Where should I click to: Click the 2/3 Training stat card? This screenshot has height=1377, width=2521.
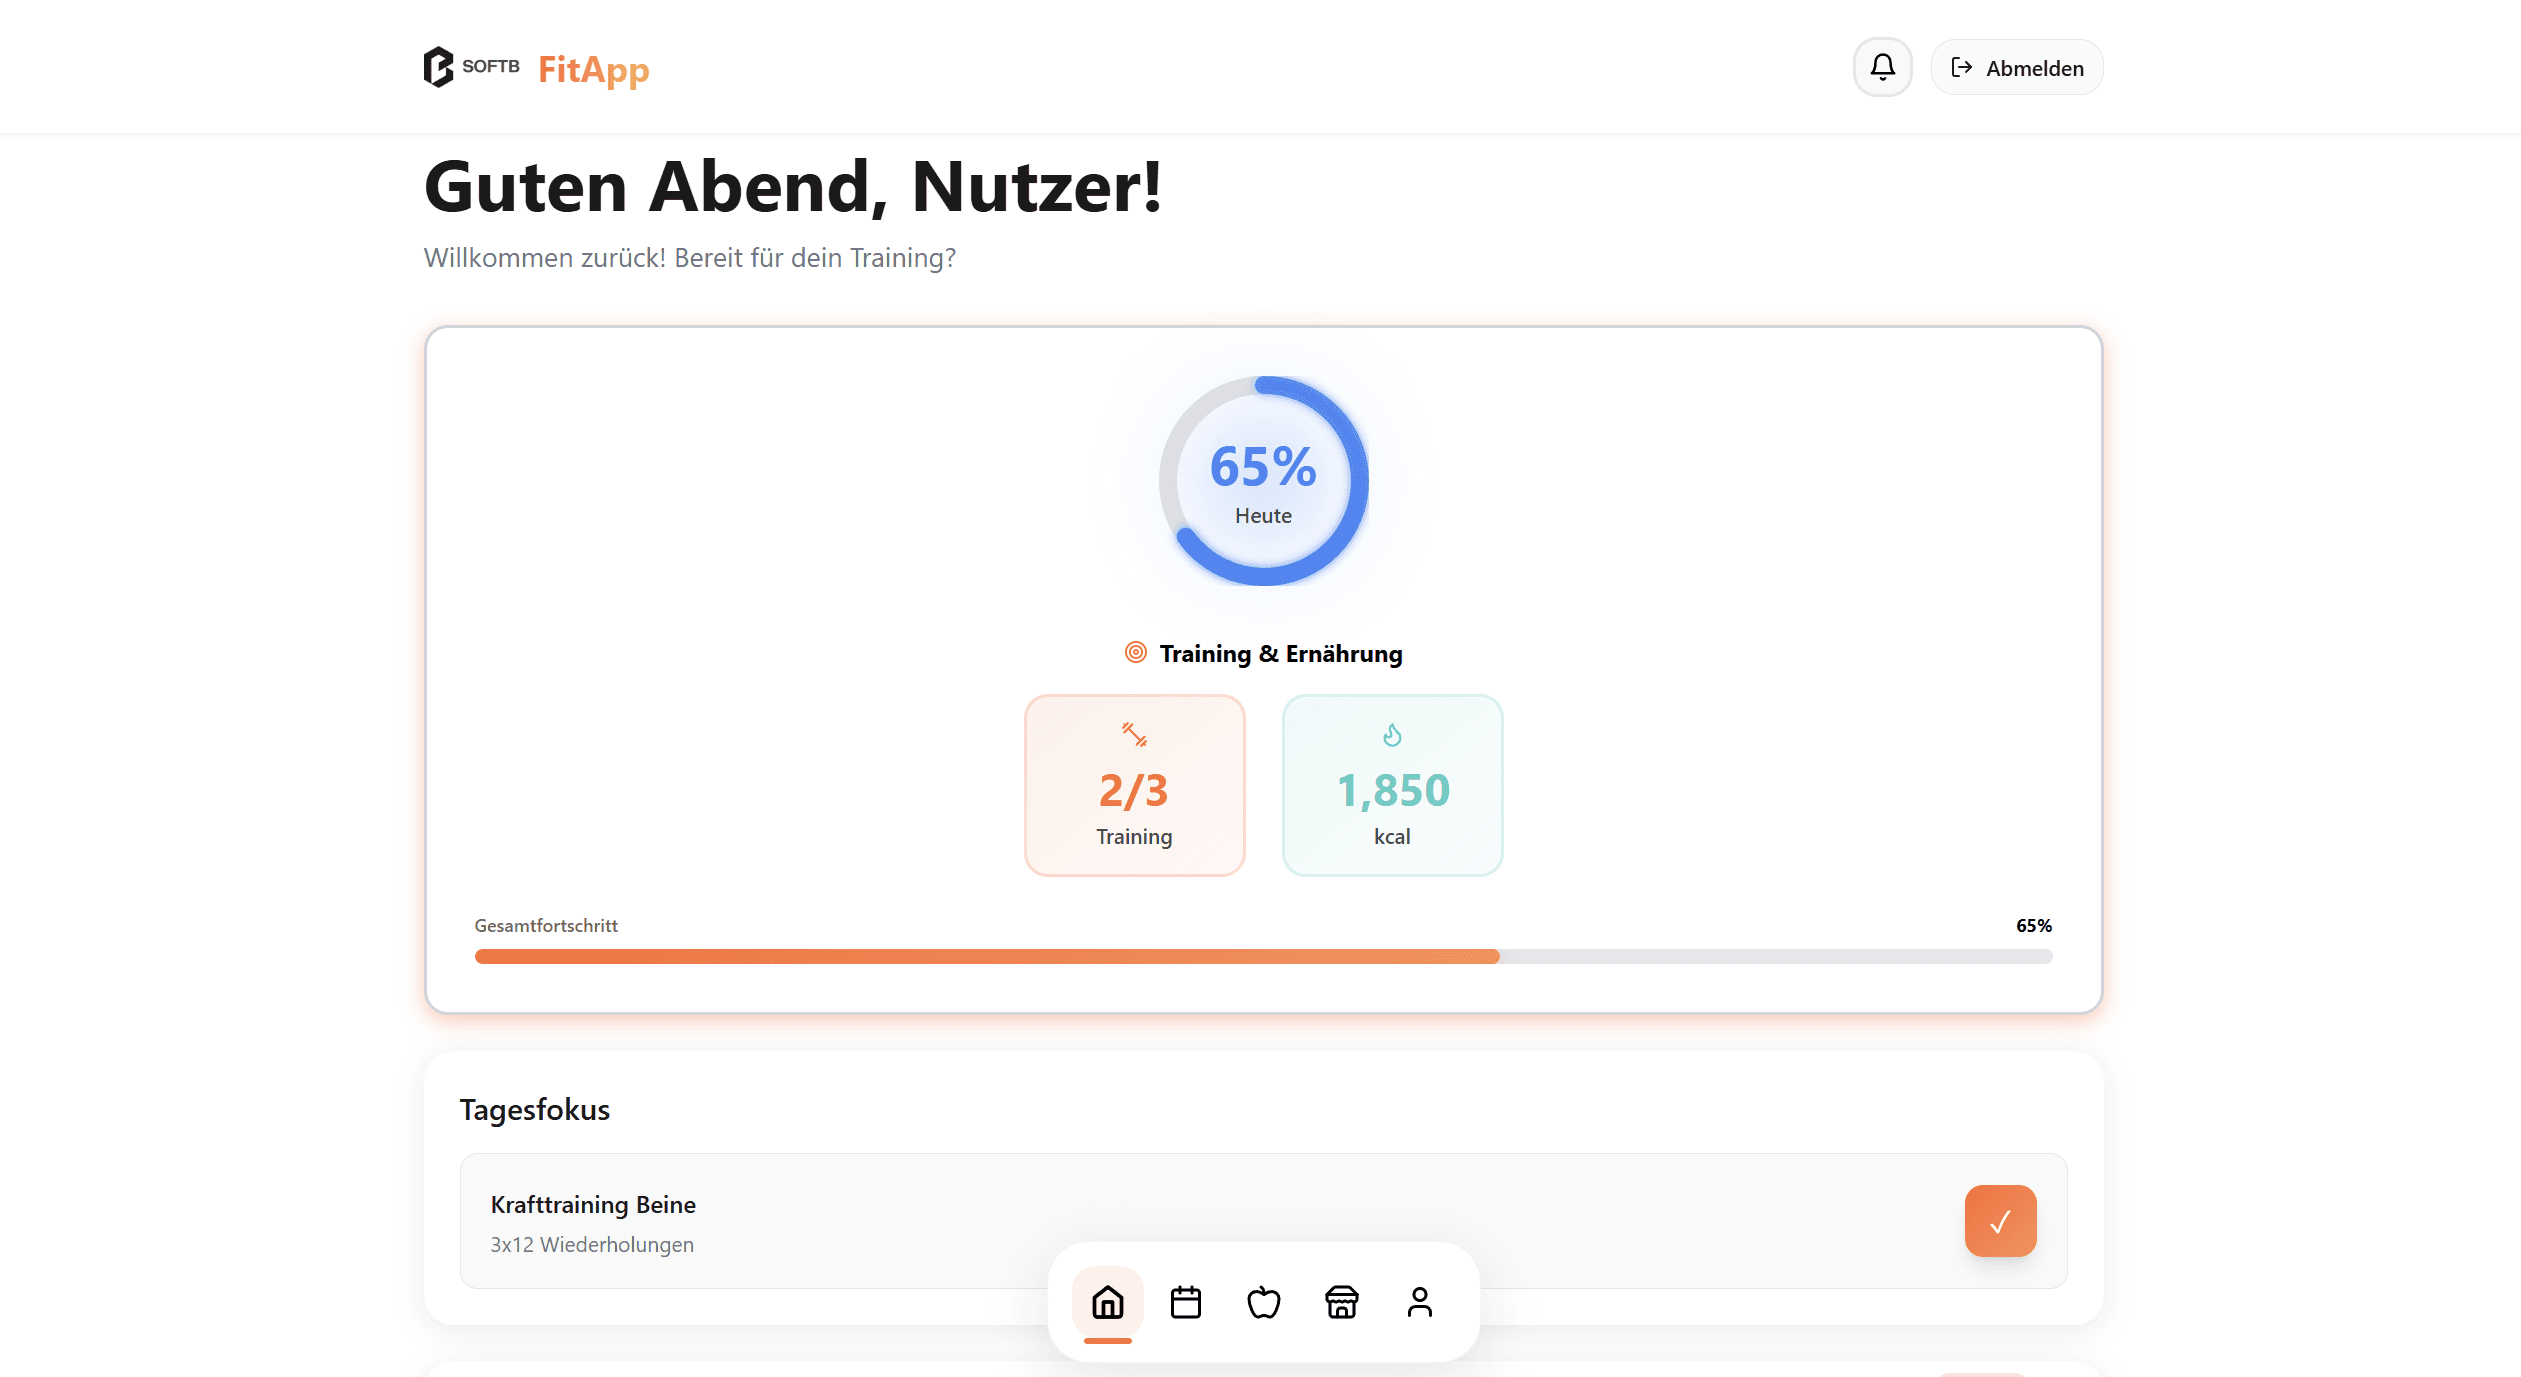[x=1134, y=786]
